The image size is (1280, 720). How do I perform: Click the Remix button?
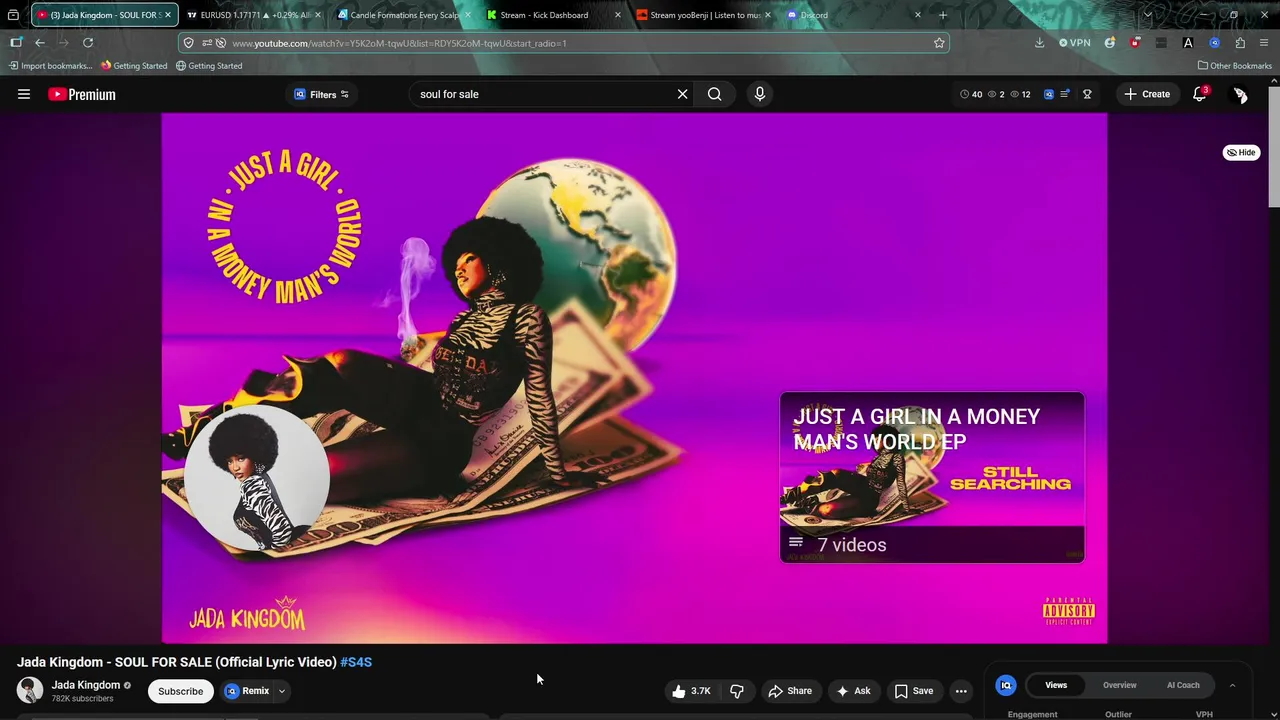pos(247,691)
